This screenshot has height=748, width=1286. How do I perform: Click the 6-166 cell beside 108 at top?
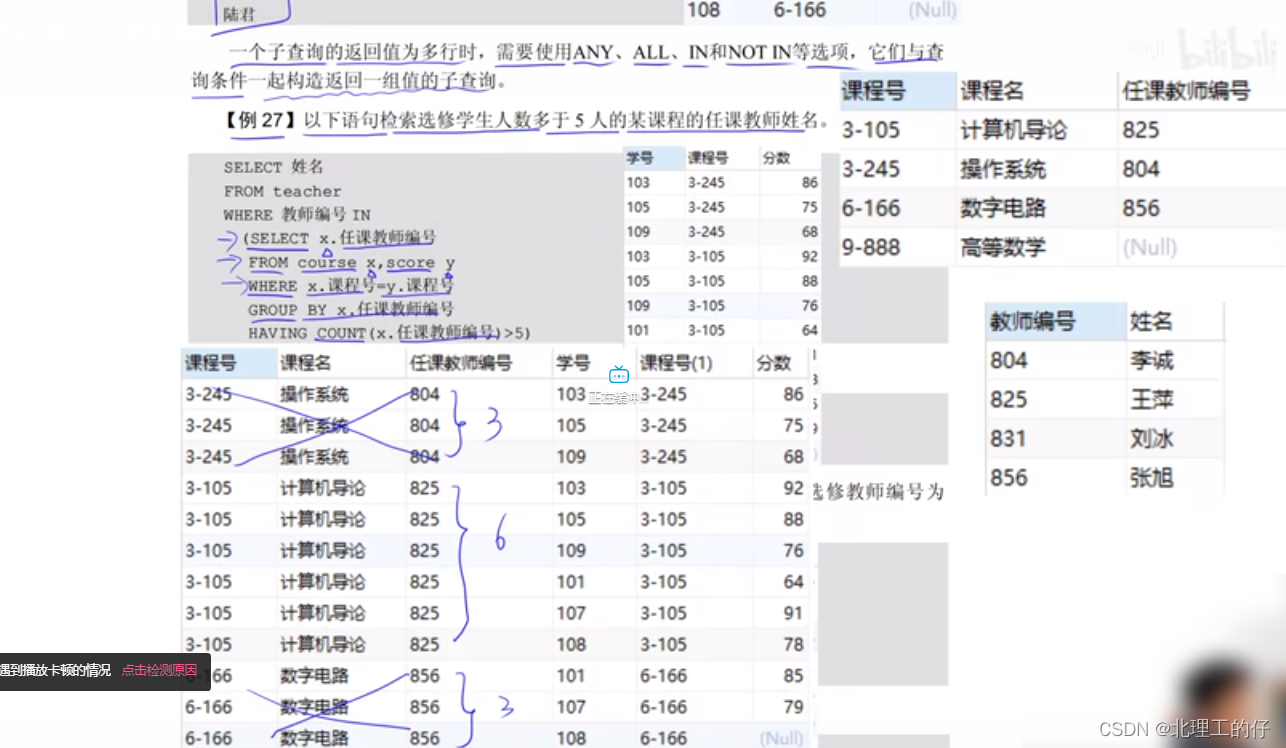pyautogui.click(x=800, y=11)
